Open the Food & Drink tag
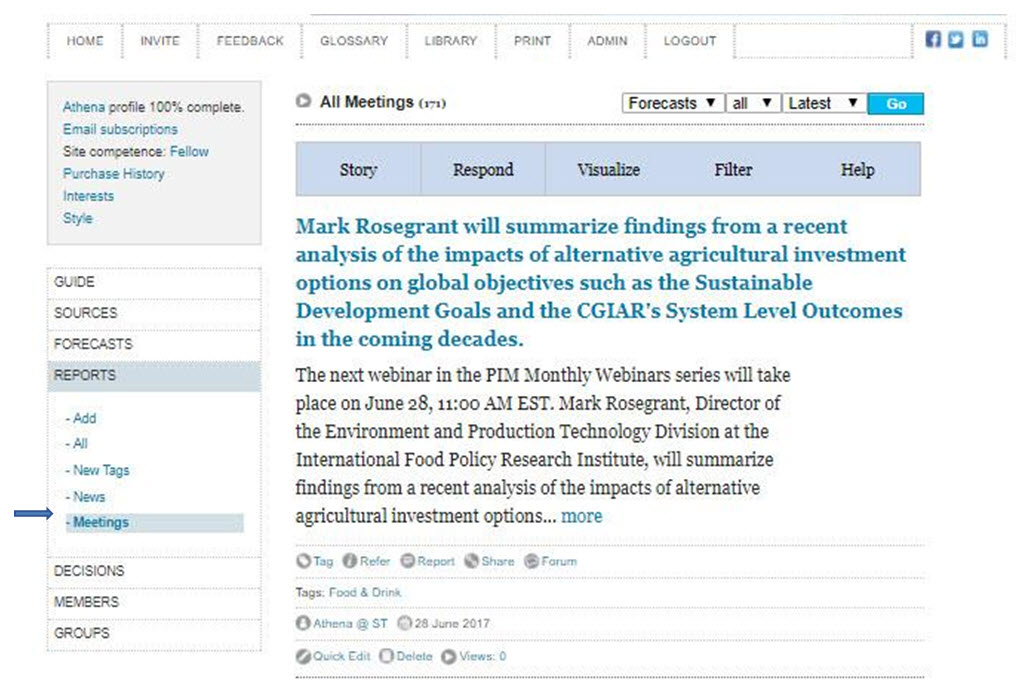Screen dimensions: 1017x686 (x=365, y=593)
